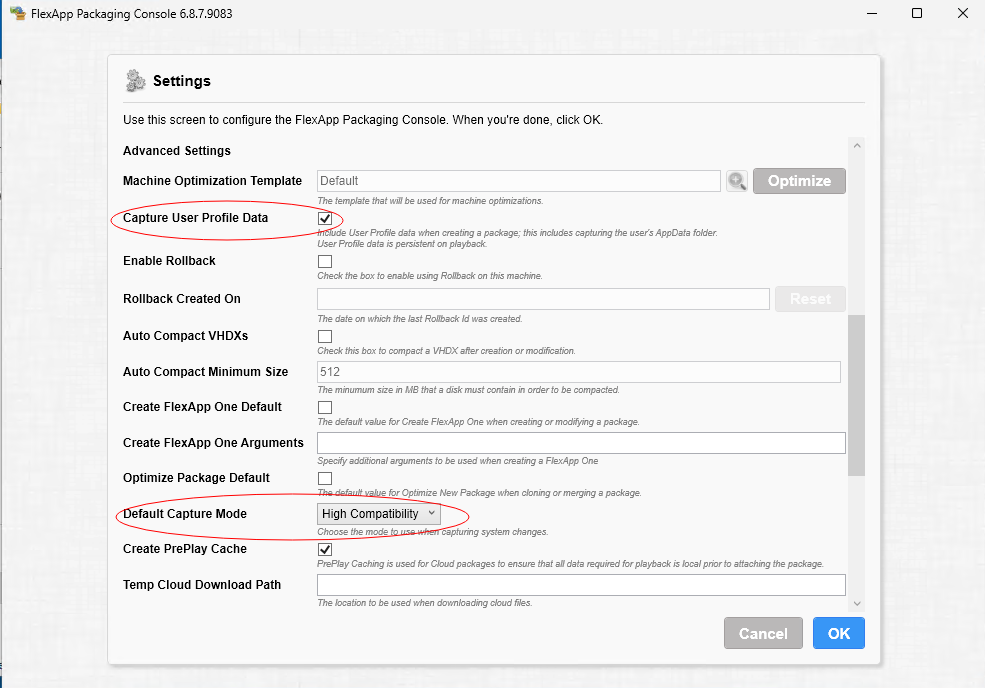Click the Capture User Profile Data label

point(195,218)
